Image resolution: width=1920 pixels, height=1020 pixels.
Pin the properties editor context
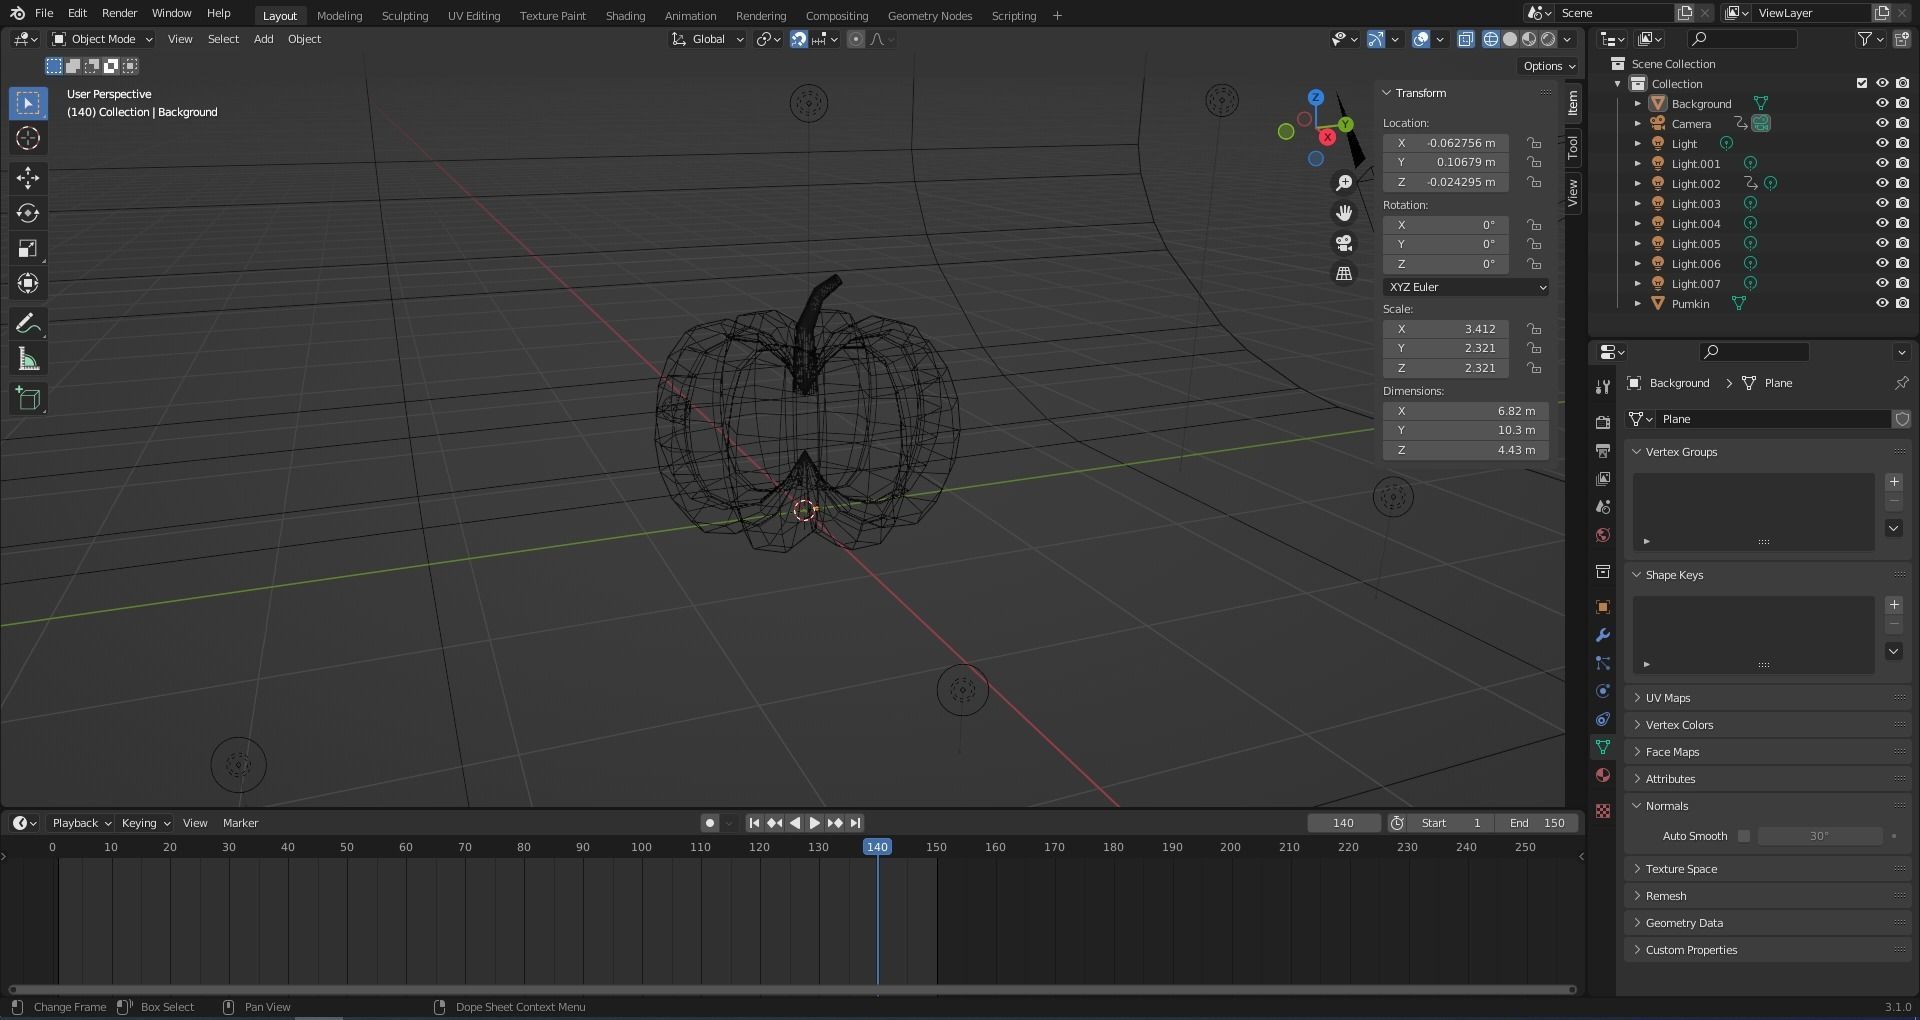click(x=1901, y=383)
